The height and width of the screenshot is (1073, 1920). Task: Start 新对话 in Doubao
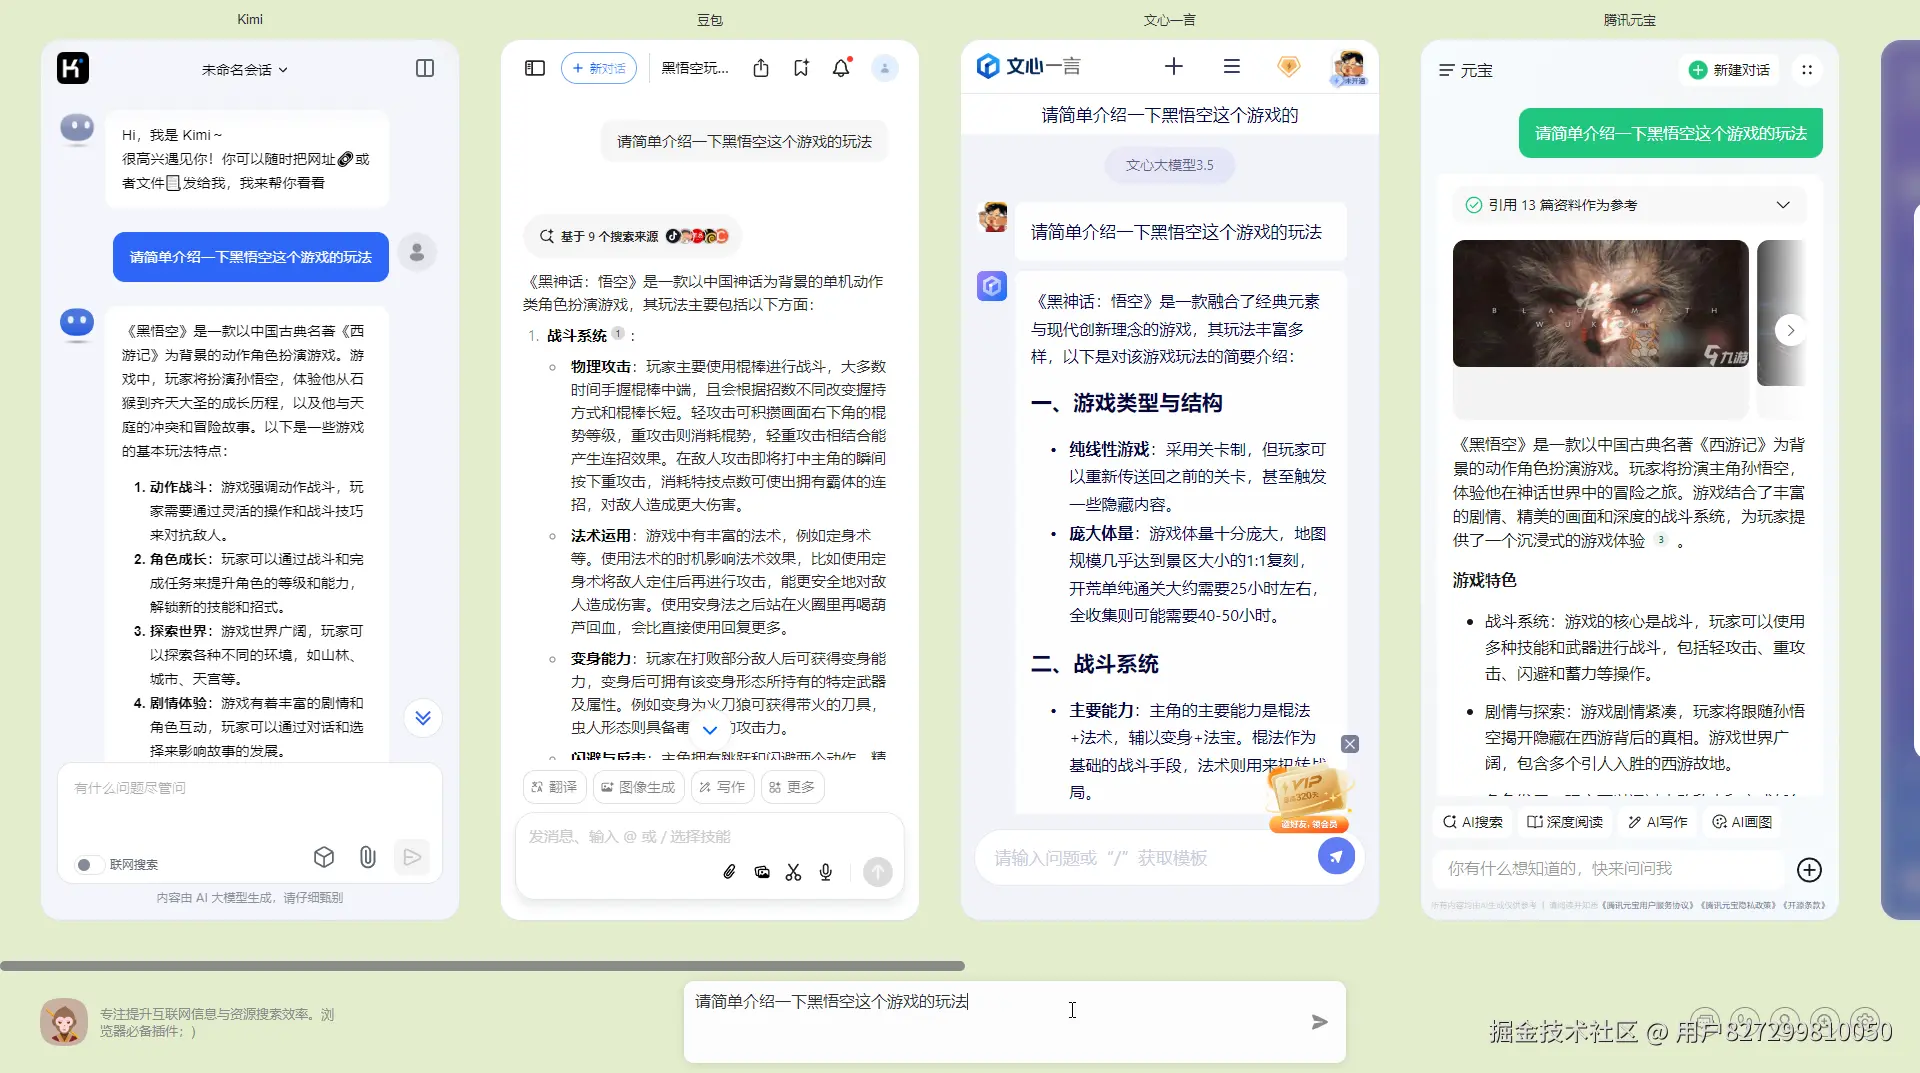(599, 68)
